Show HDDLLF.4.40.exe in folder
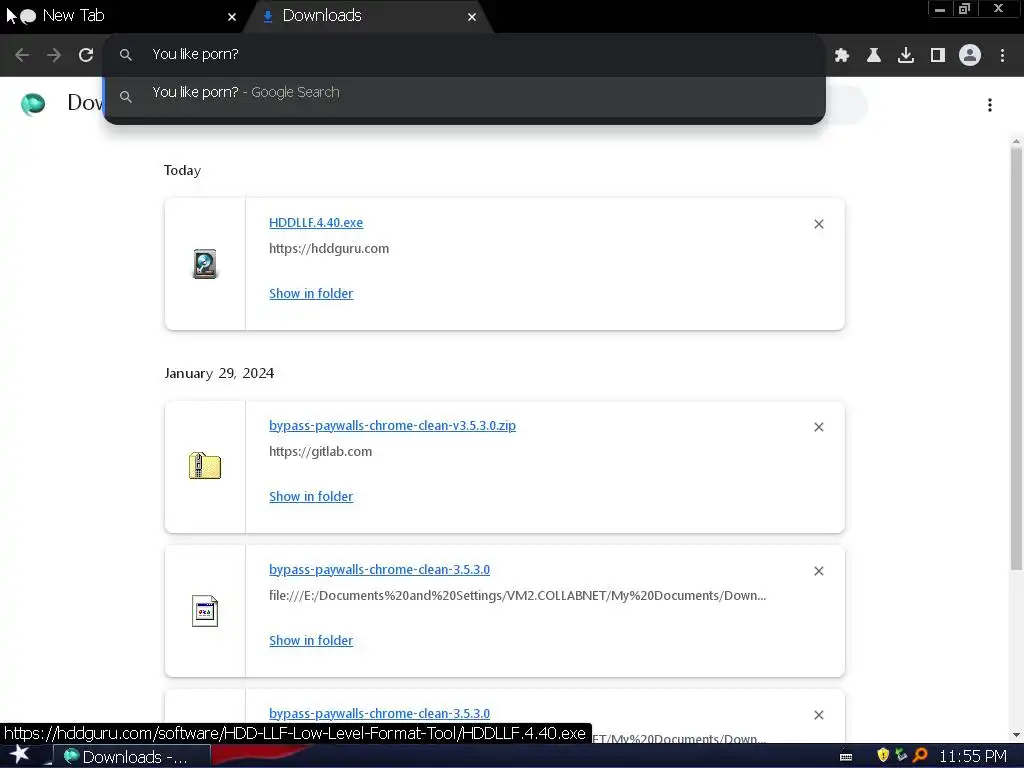The width and height of the screenshot is (1024, 768). pyautogui.click(x=311, y=294)
